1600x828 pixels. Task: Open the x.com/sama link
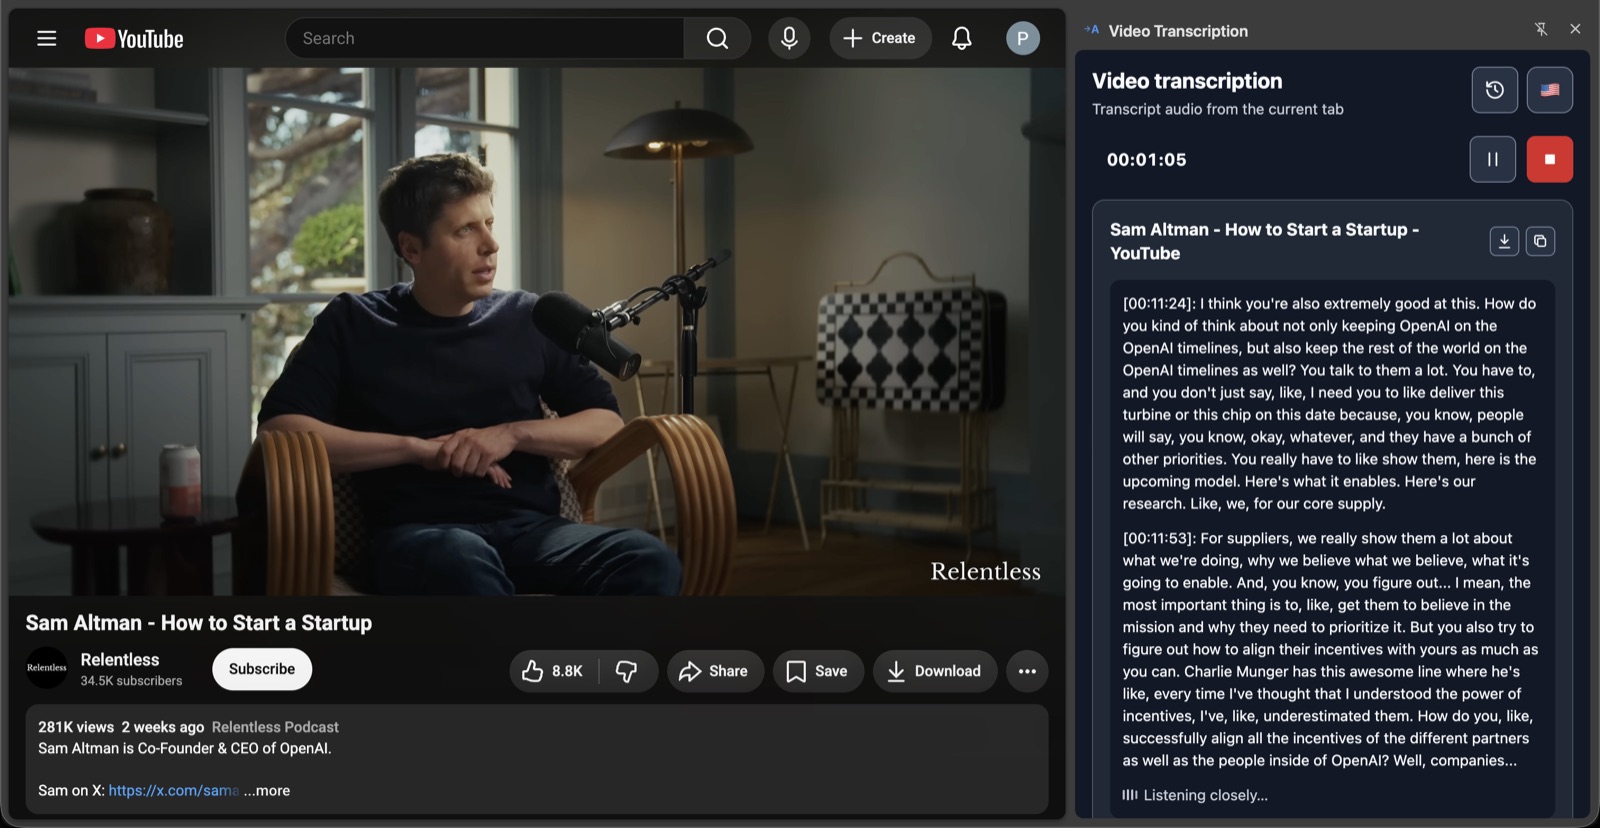pyautogui.click(x=173, y=790)
